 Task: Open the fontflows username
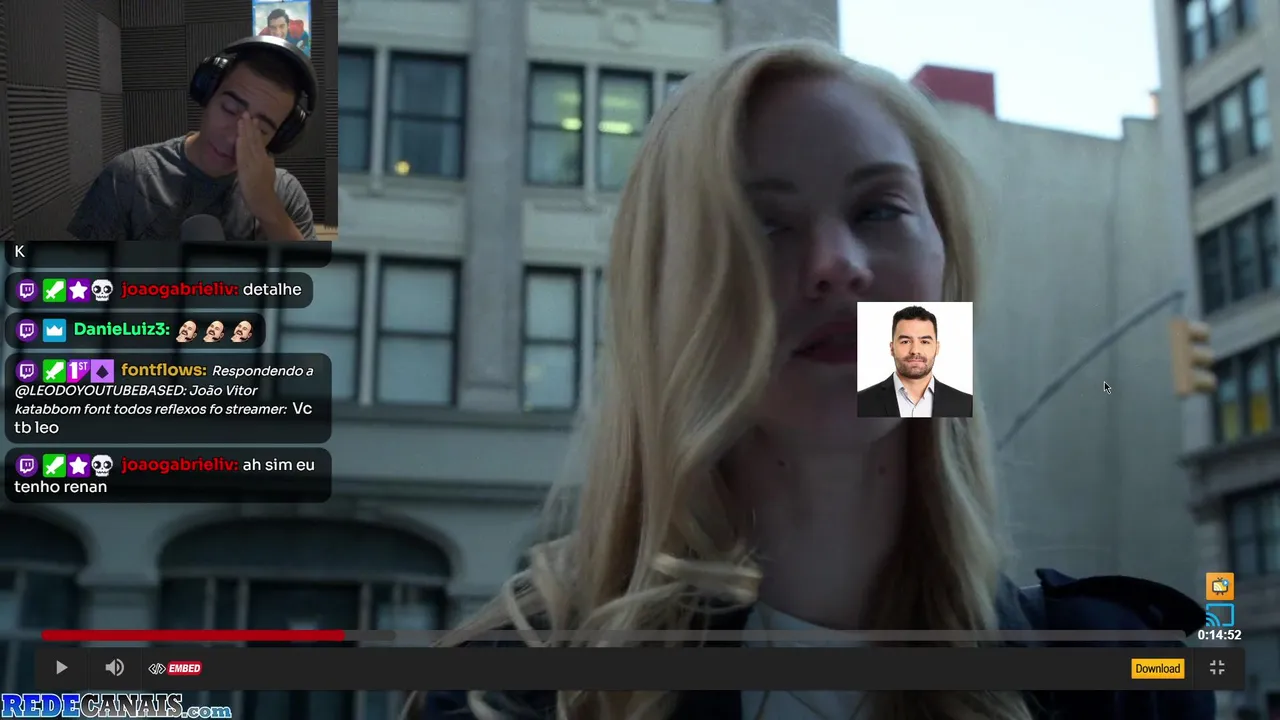[164, 371]
